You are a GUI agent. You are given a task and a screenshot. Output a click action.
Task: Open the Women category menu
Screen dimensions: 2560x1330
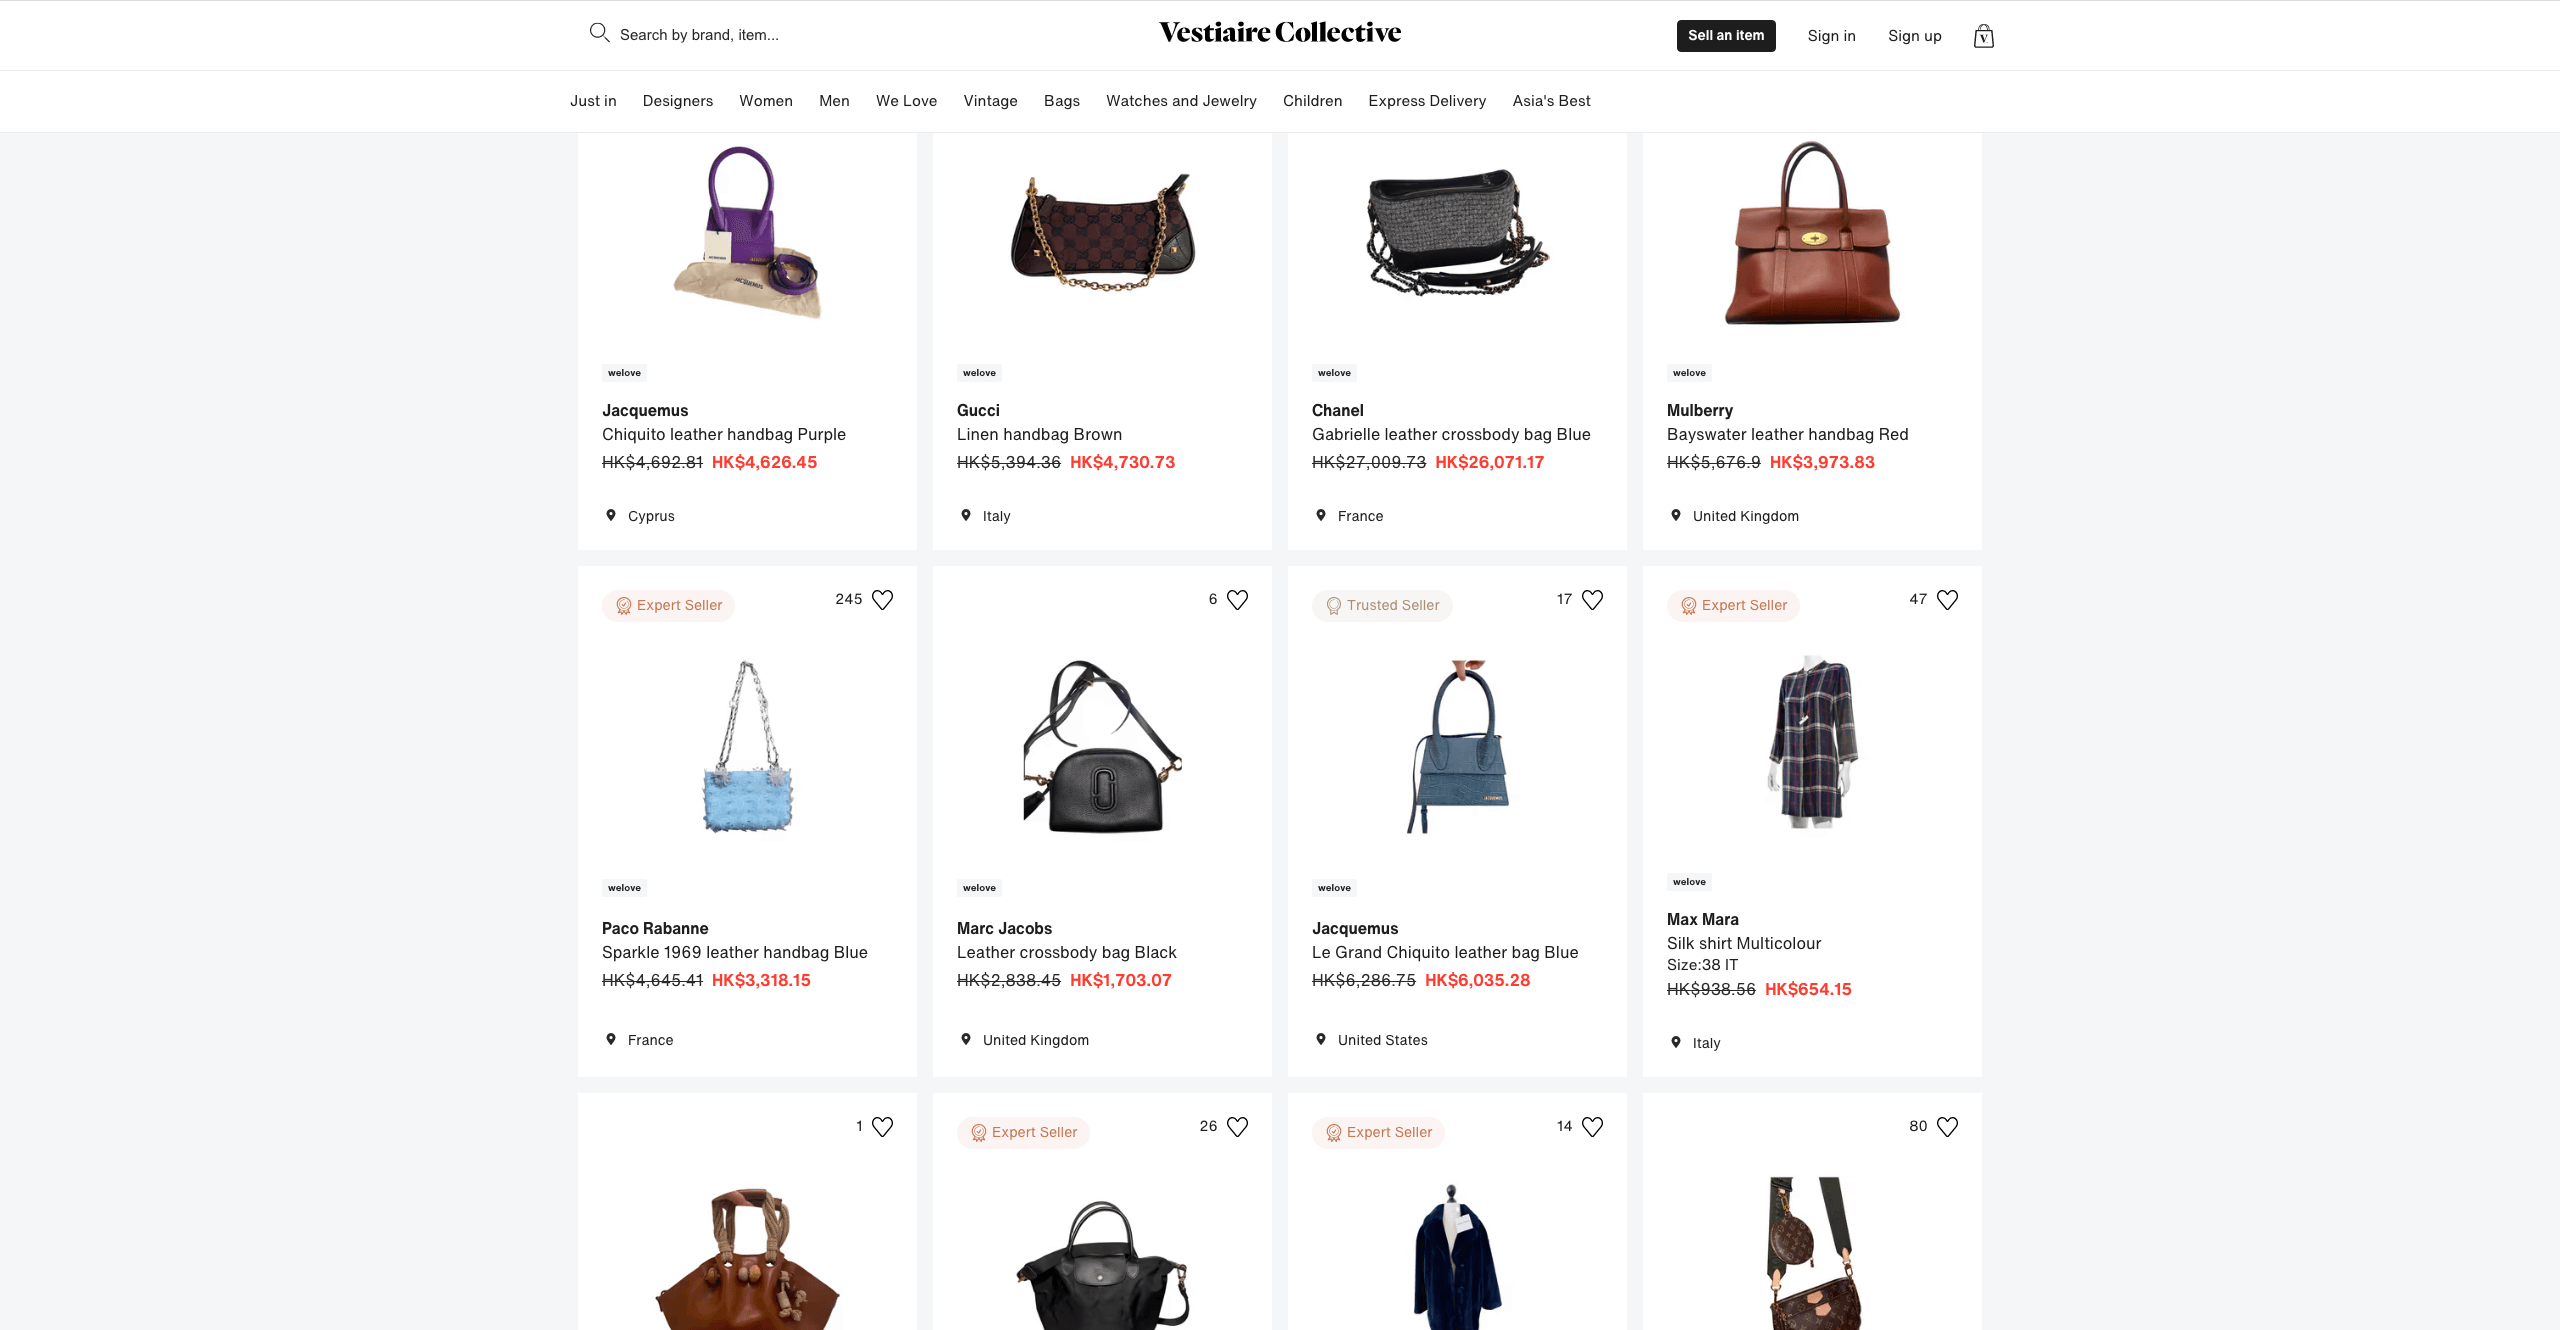pyautogui.click(x=765, y=101)
